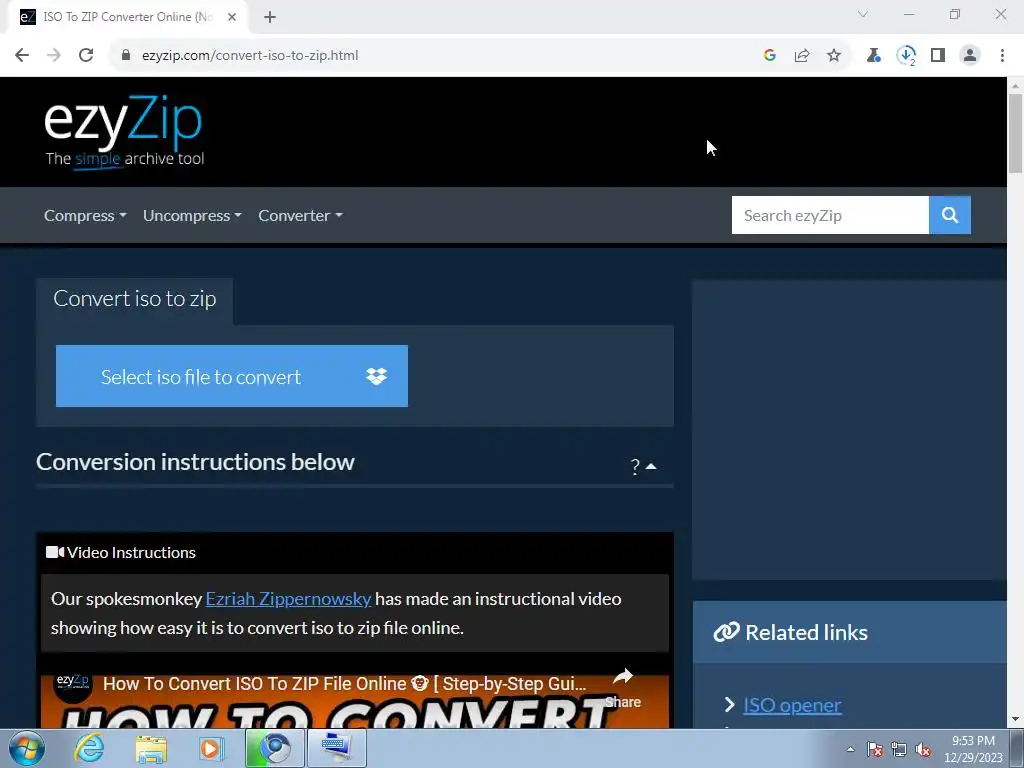Click the muted volume tray icon
The image size is (1024, 768).
923,749
